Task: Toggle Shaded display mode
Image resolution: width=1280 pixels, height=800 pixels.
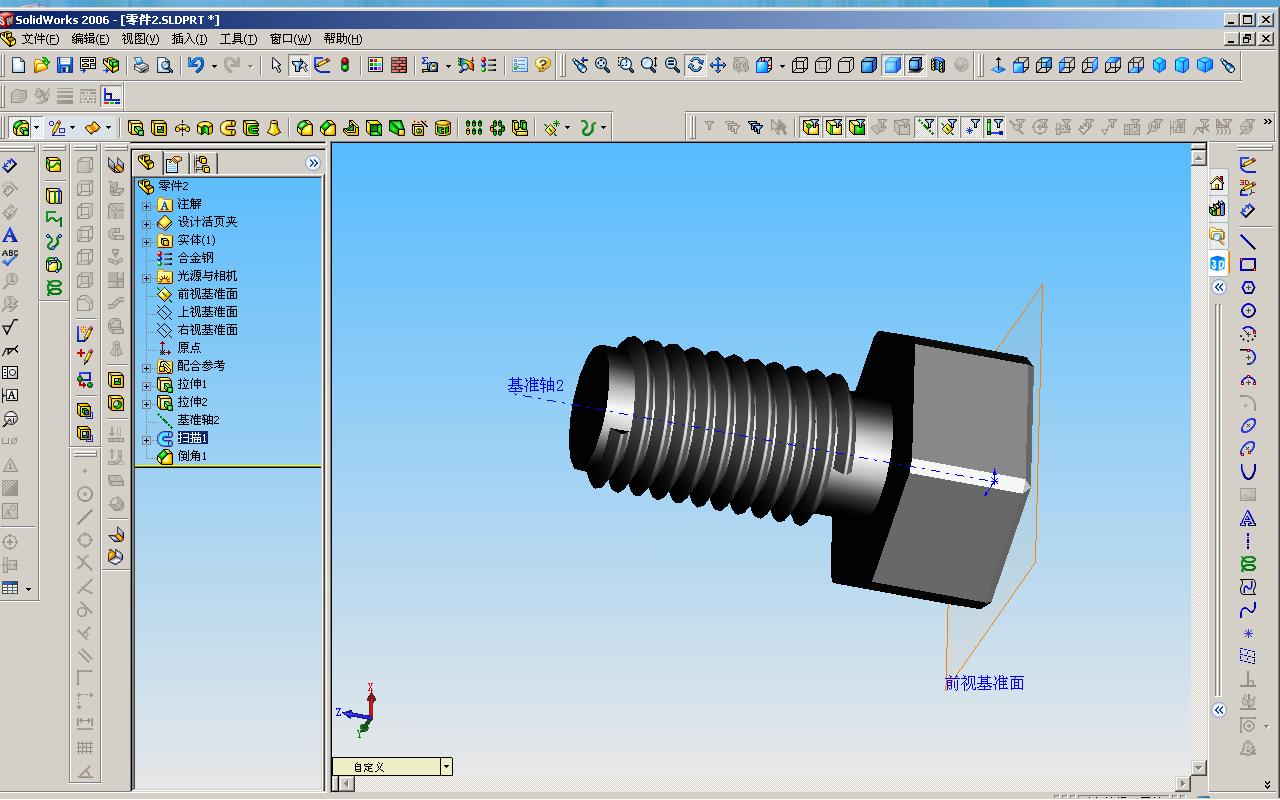Action: [x=892, y=65]
